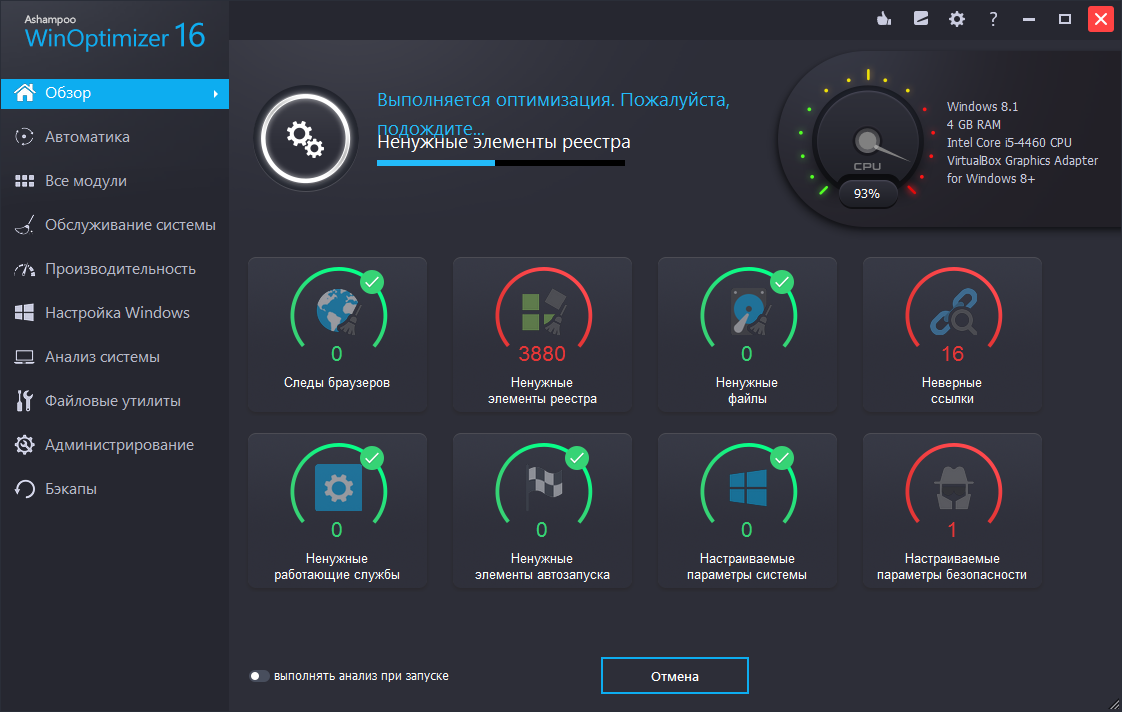The height and width of the screenshot is (712, 1122).
Task: Select Обслуживание системы in sidebar
Action: point(114,225)
